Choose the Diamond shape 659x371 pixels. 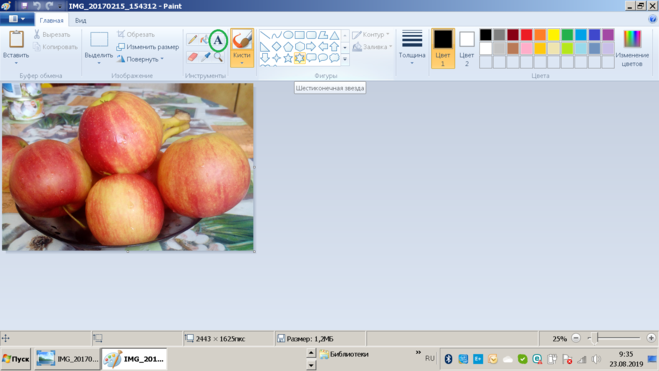point(277,47)
